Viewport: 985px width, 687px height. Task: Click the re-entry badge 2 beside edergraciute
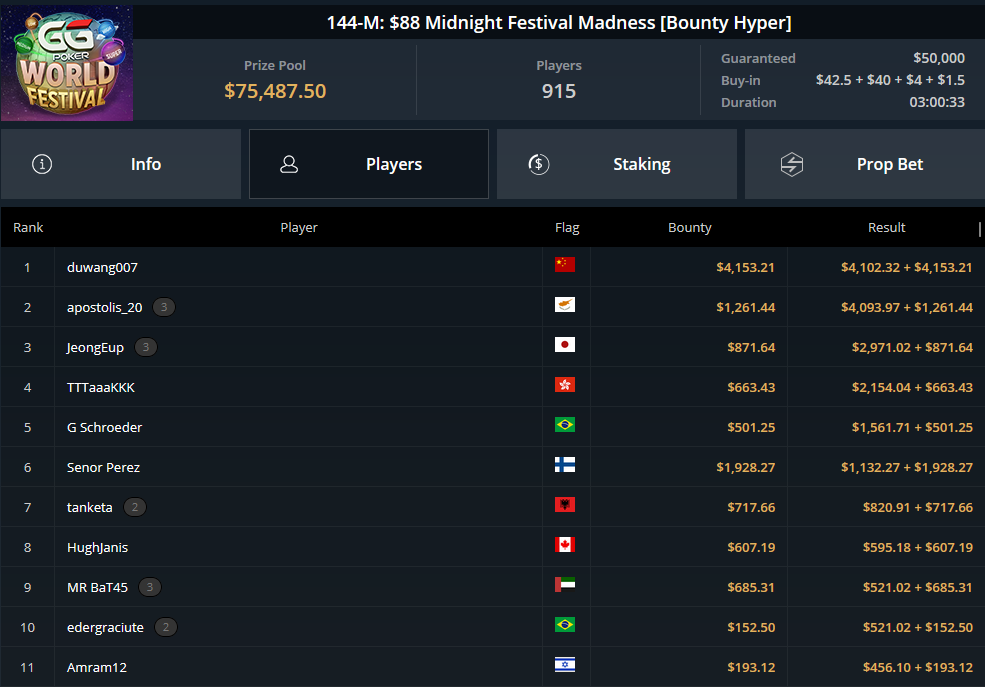(x=166, y=627)
